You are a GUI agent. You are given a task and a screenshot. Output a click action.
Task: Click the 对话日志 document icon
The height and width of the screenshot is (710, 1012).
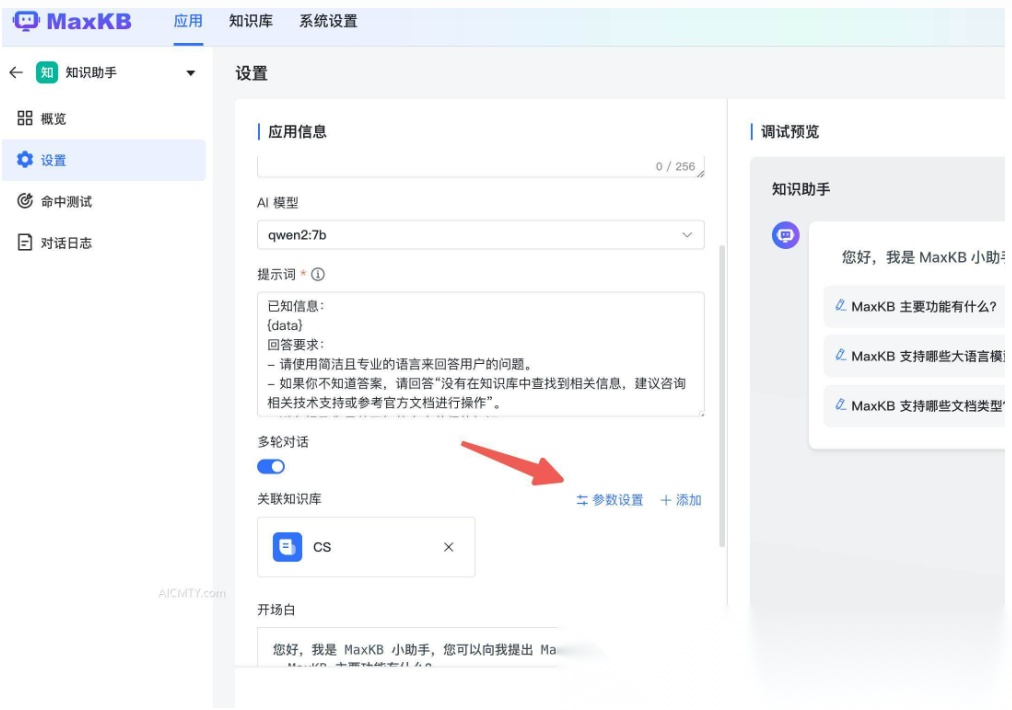pos(25,242)
